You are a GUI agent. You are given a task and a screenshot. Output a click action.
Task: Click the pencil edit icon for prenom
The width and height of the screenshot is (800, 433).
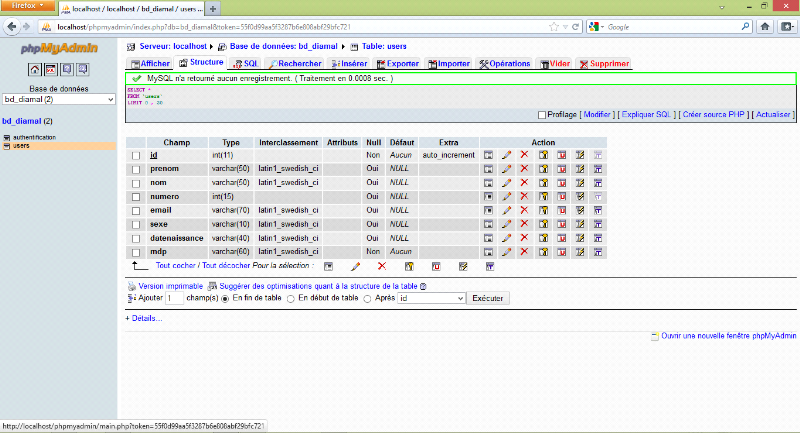[x=506, y=169]
